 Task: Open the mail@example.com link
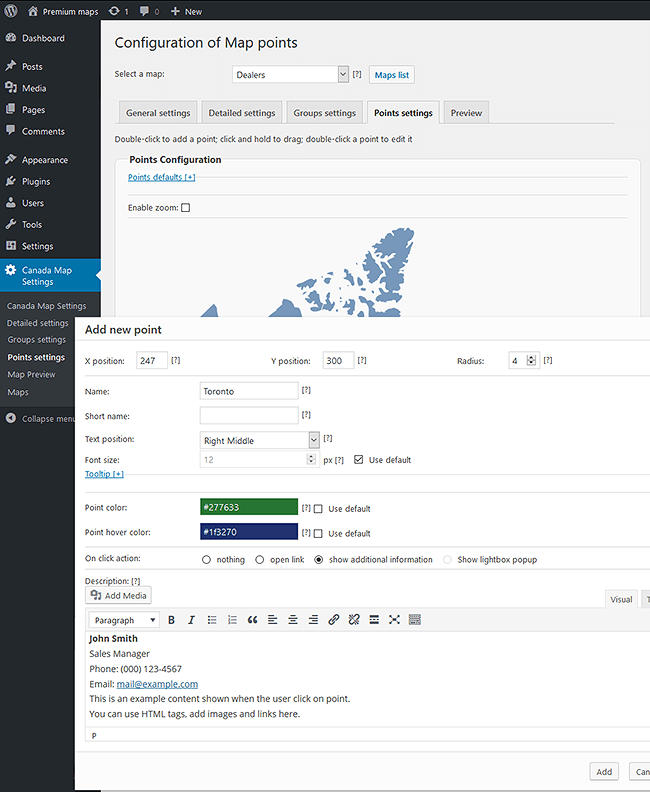[157, 684]
